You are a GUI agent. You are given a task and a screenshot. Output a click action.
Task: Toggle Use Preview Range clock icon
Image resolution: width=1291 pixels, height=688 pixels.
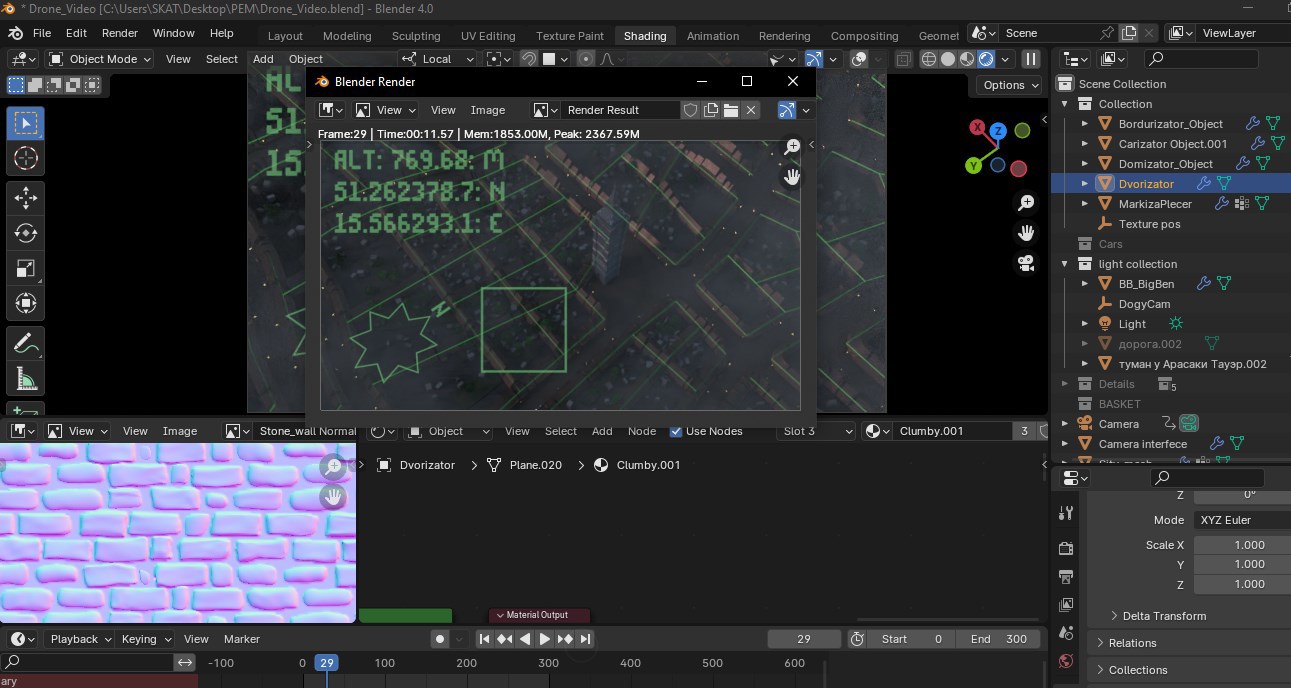tap(857, 639)
